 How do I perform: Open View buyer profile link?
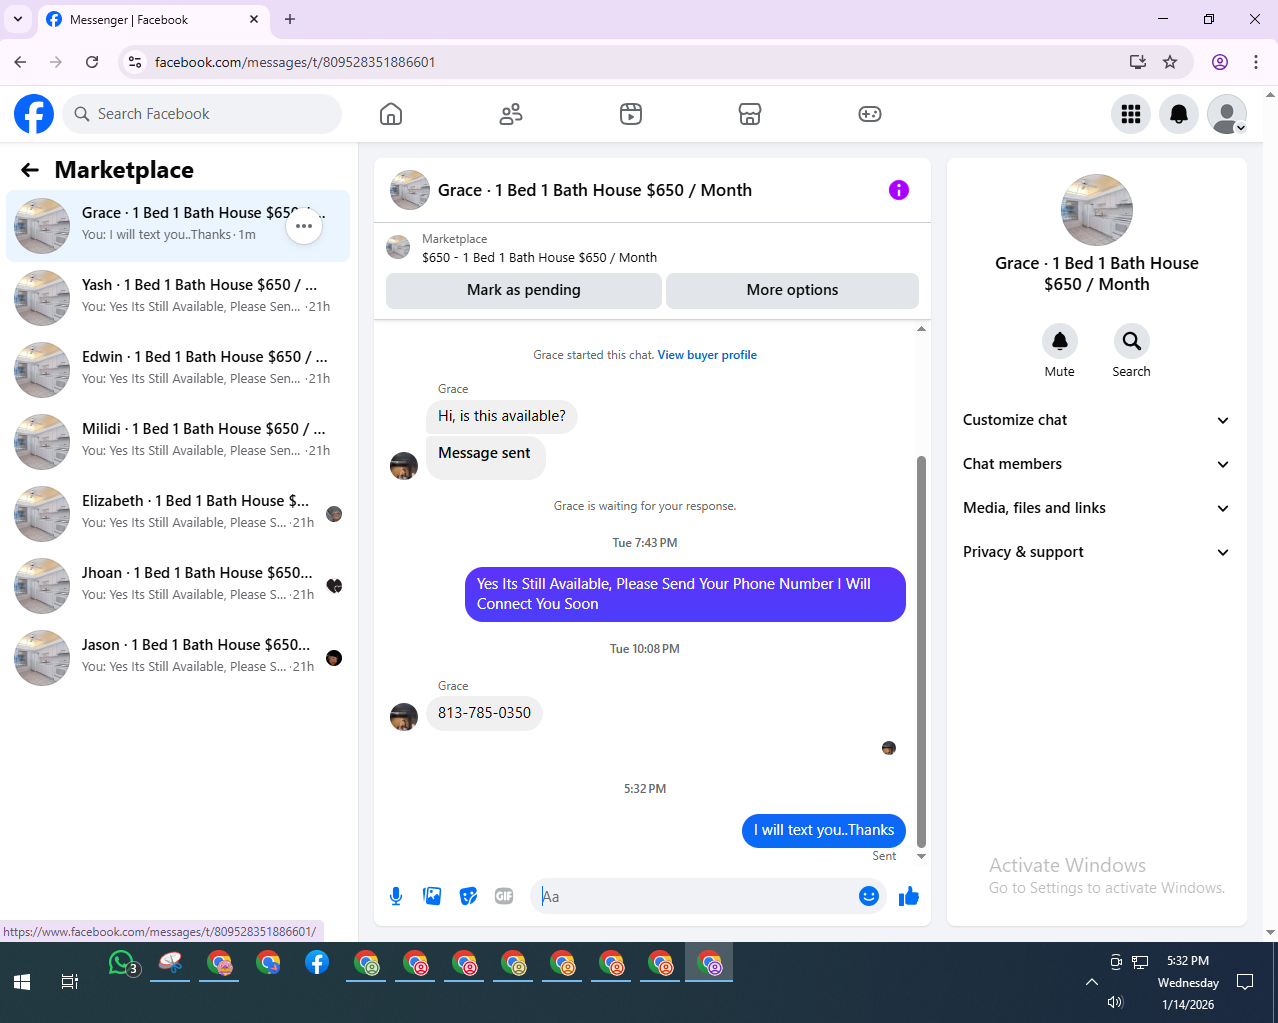tap(707, 355)
